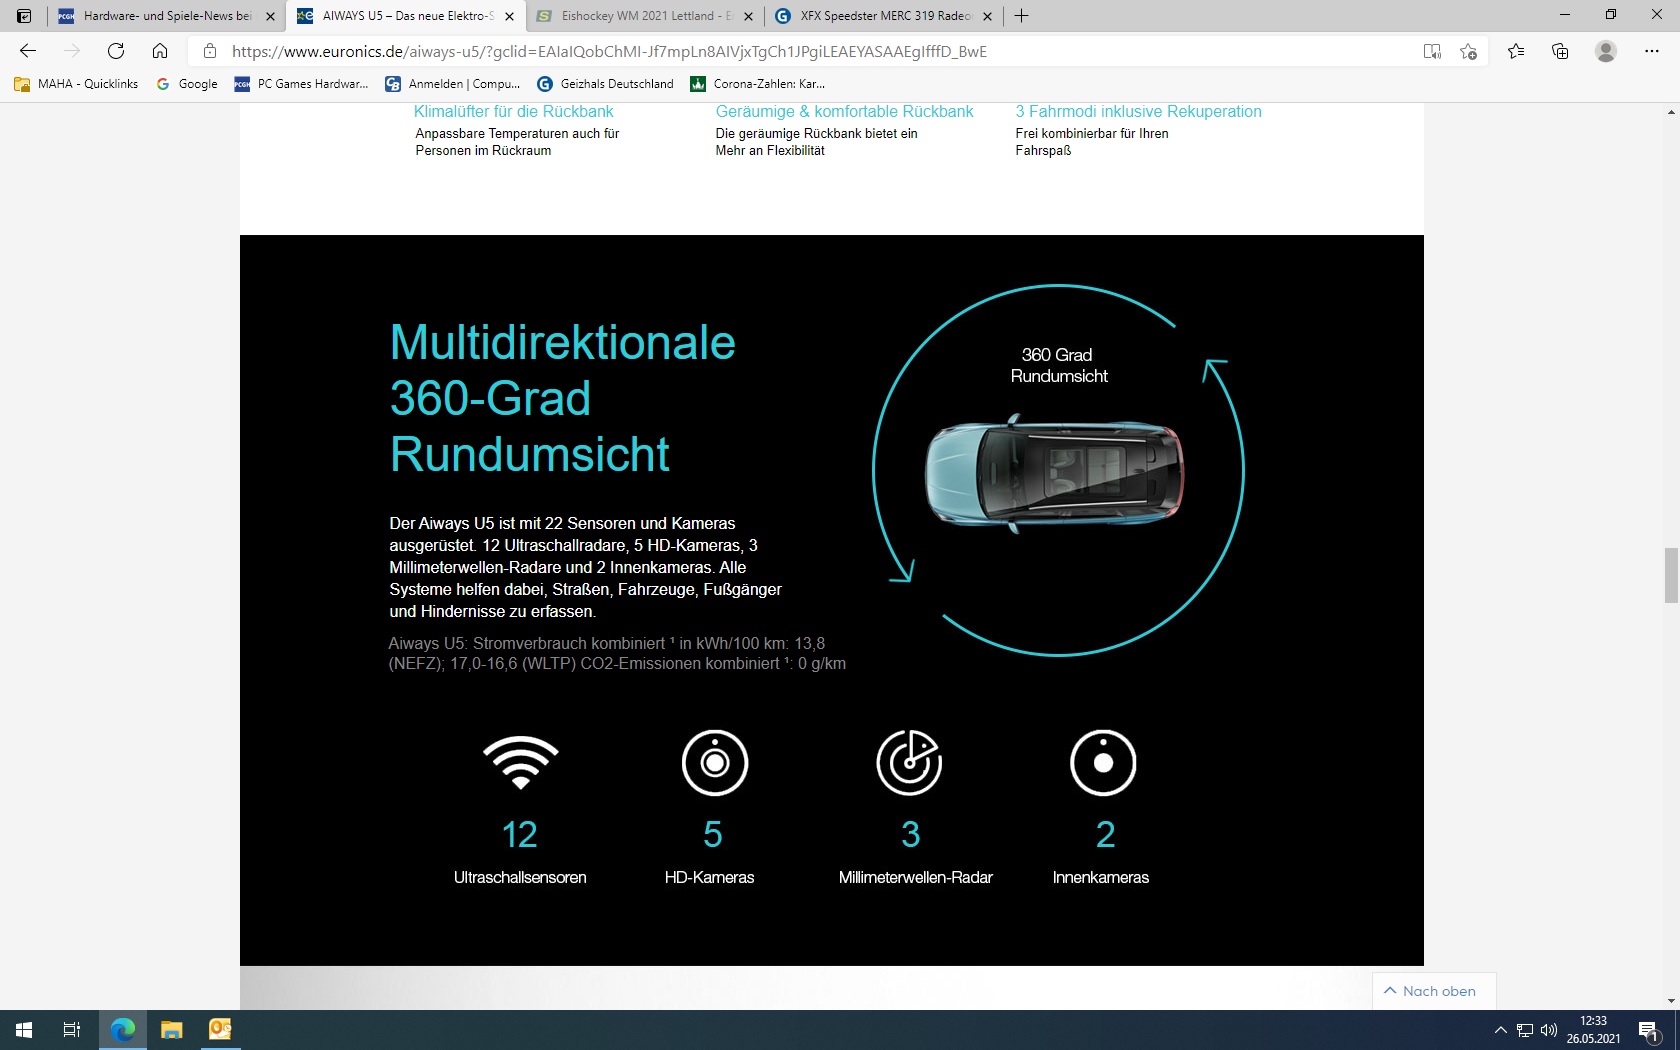Screen dimensions: 1680x1050
Task: Go back to the previous page
Action: tap(28, 51)
